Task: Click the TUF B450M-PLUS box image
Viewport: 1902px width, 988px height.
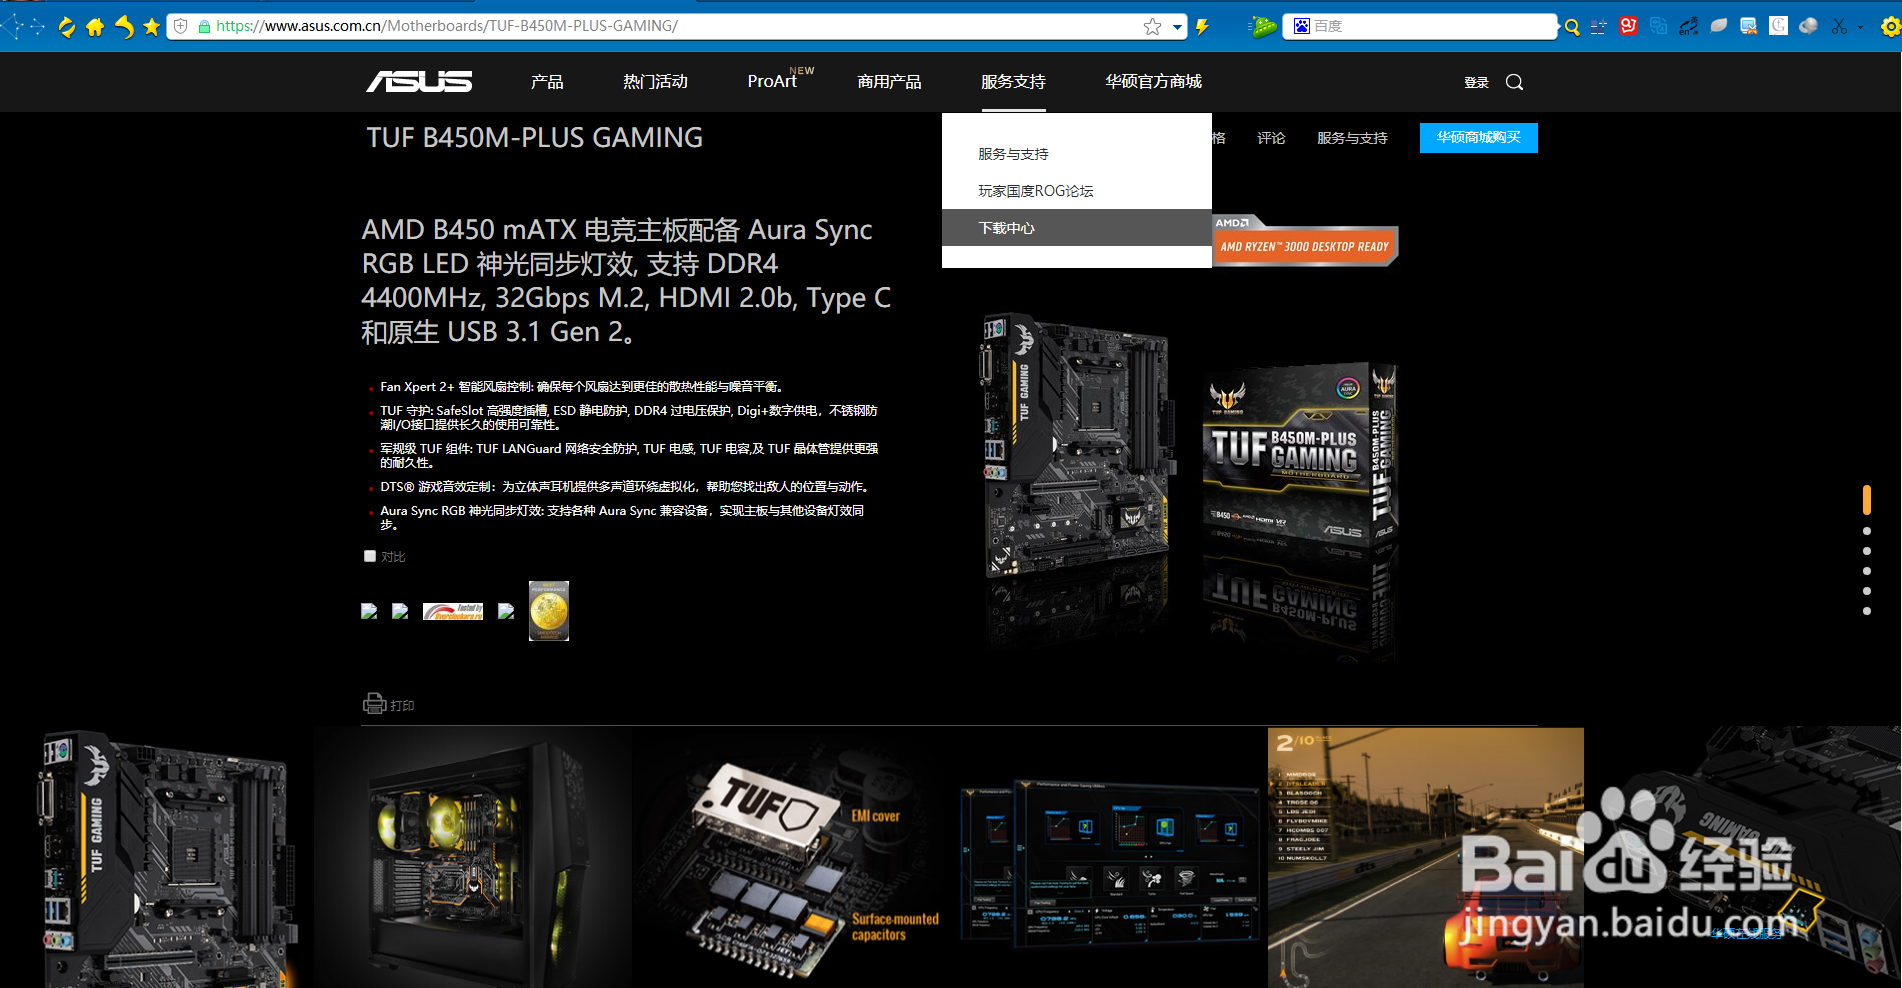Action: pyautogui.click(x=1300, y=455)
